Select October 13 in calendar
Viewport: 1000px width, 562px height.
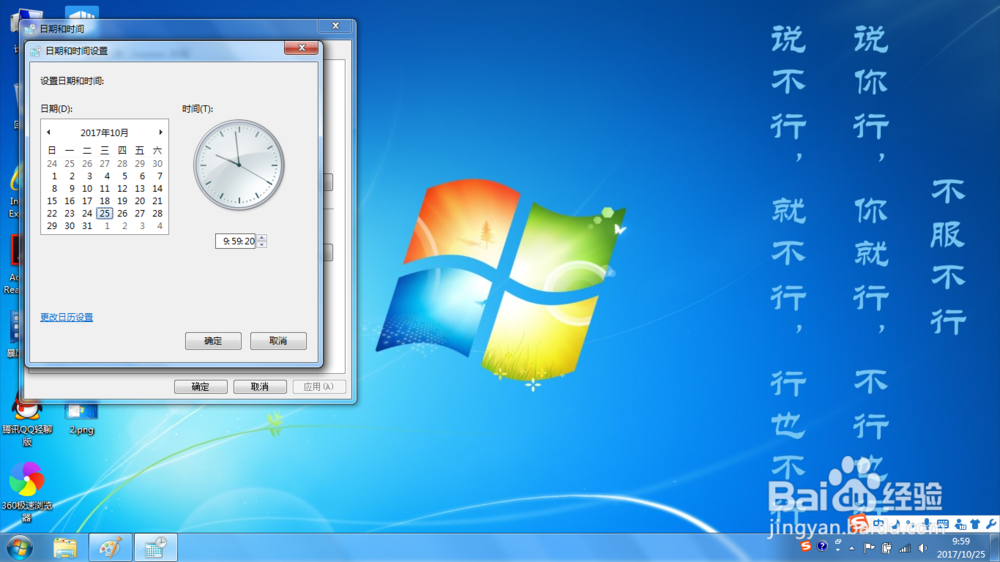(x=140, y=189)
